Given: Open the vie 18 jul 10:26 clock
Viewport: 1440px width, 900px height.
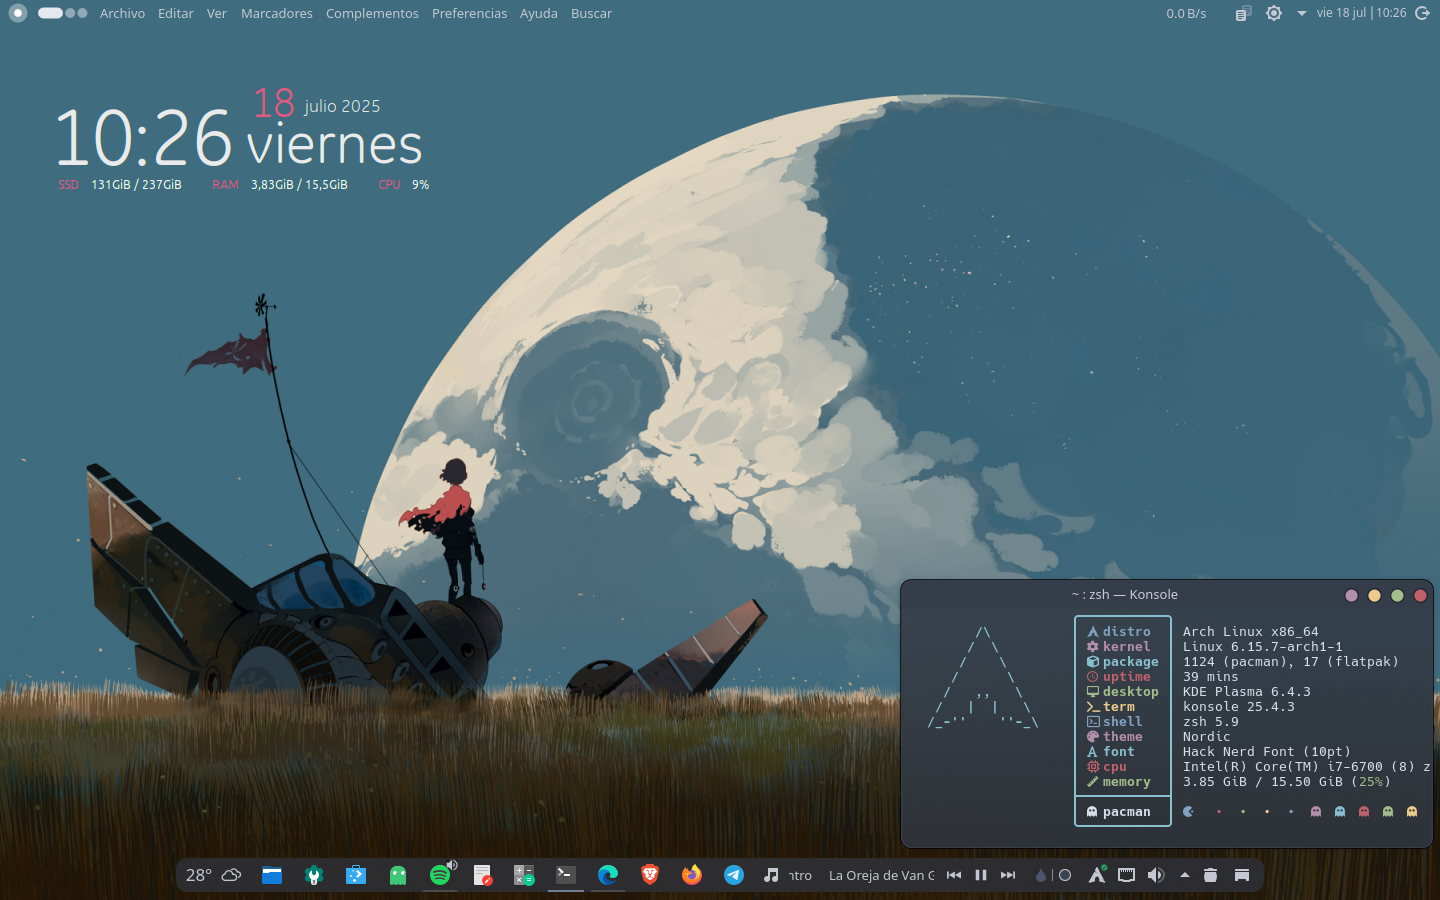Looking at the screenshot, I should (1361, 13).
